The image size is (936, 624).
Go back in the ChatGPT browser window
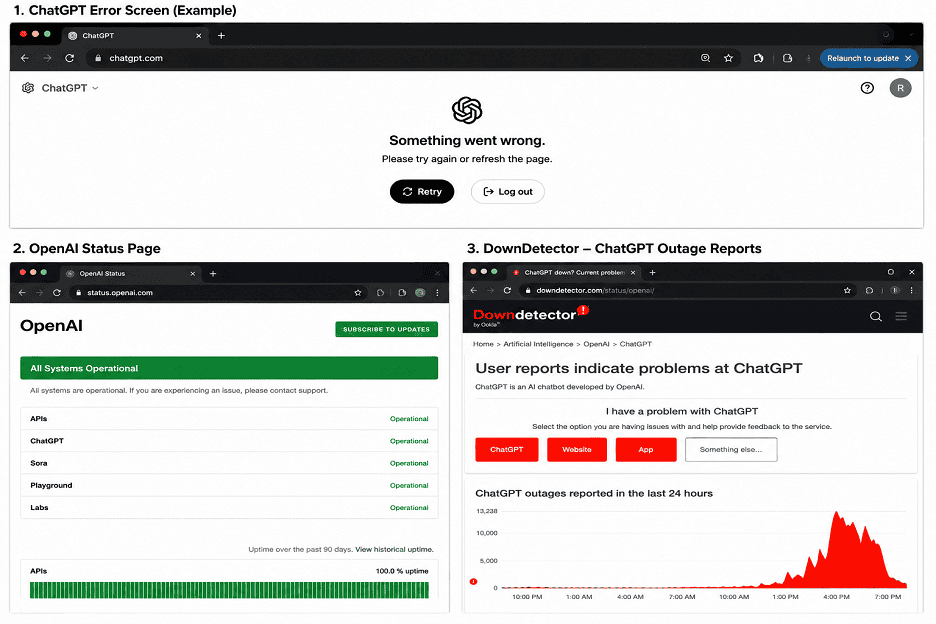click(24, 58)
